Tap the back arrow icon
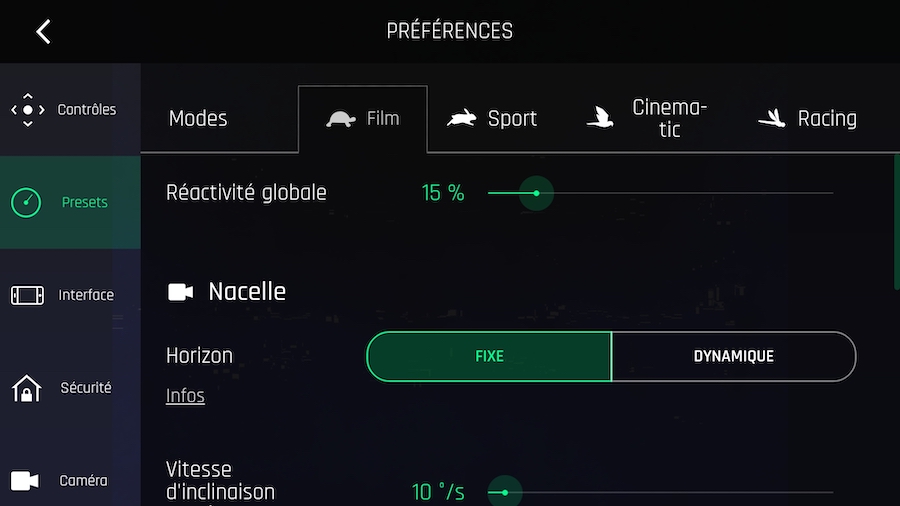Image resolution: width=900 pixels, height=506 pixels. pos(43,31)
